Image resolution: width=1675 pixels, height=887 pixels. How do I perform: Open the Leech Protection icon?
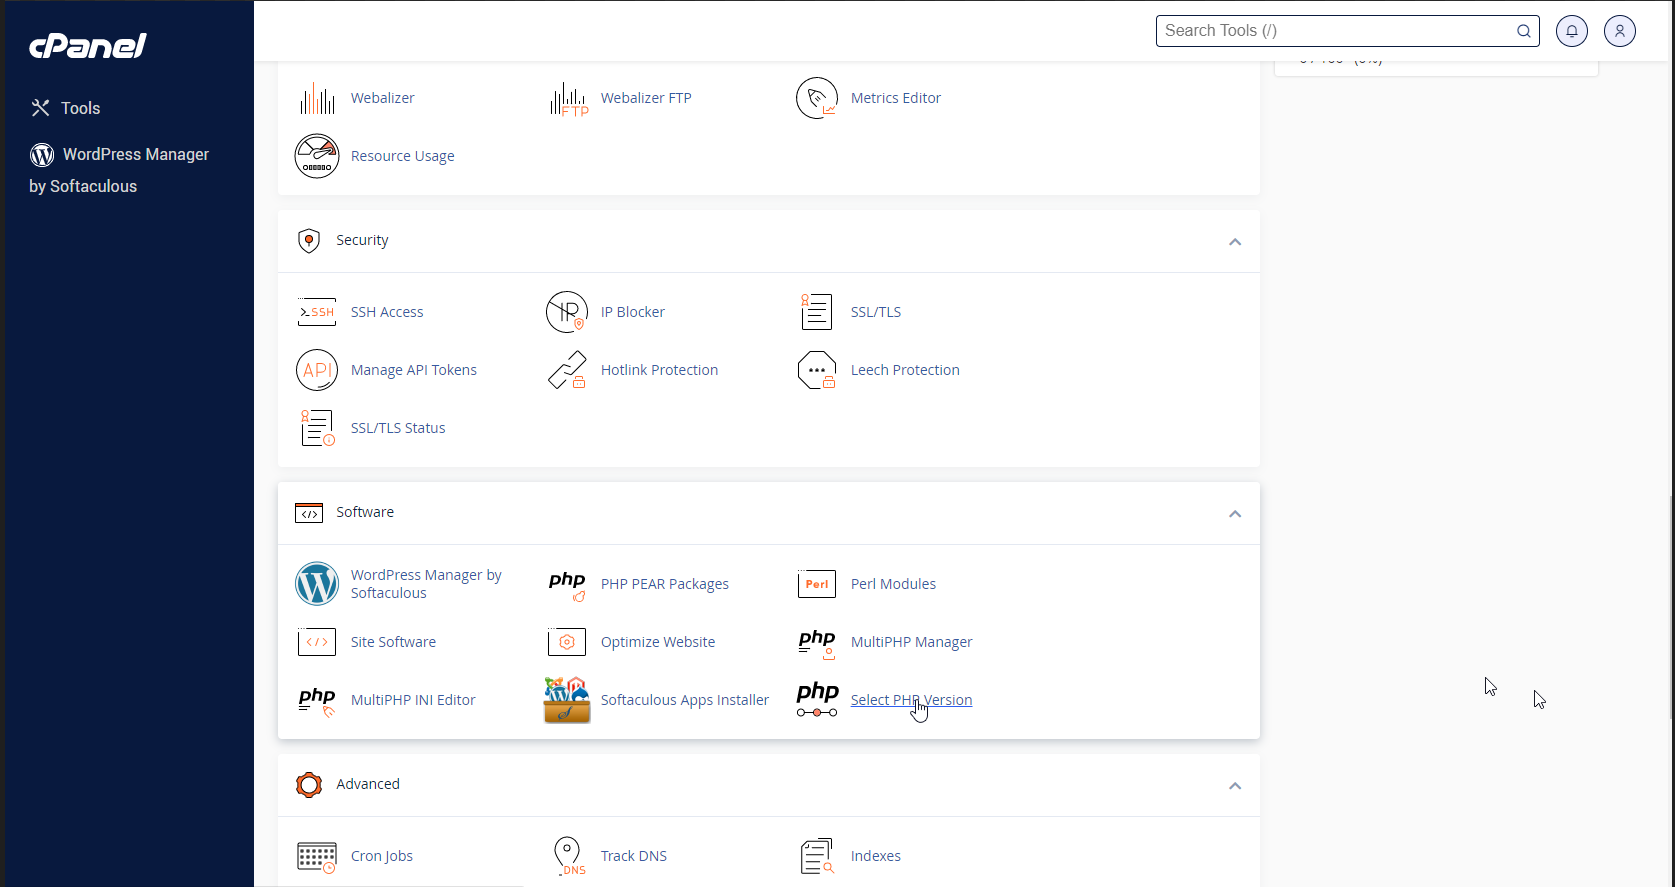coord(817,370)
